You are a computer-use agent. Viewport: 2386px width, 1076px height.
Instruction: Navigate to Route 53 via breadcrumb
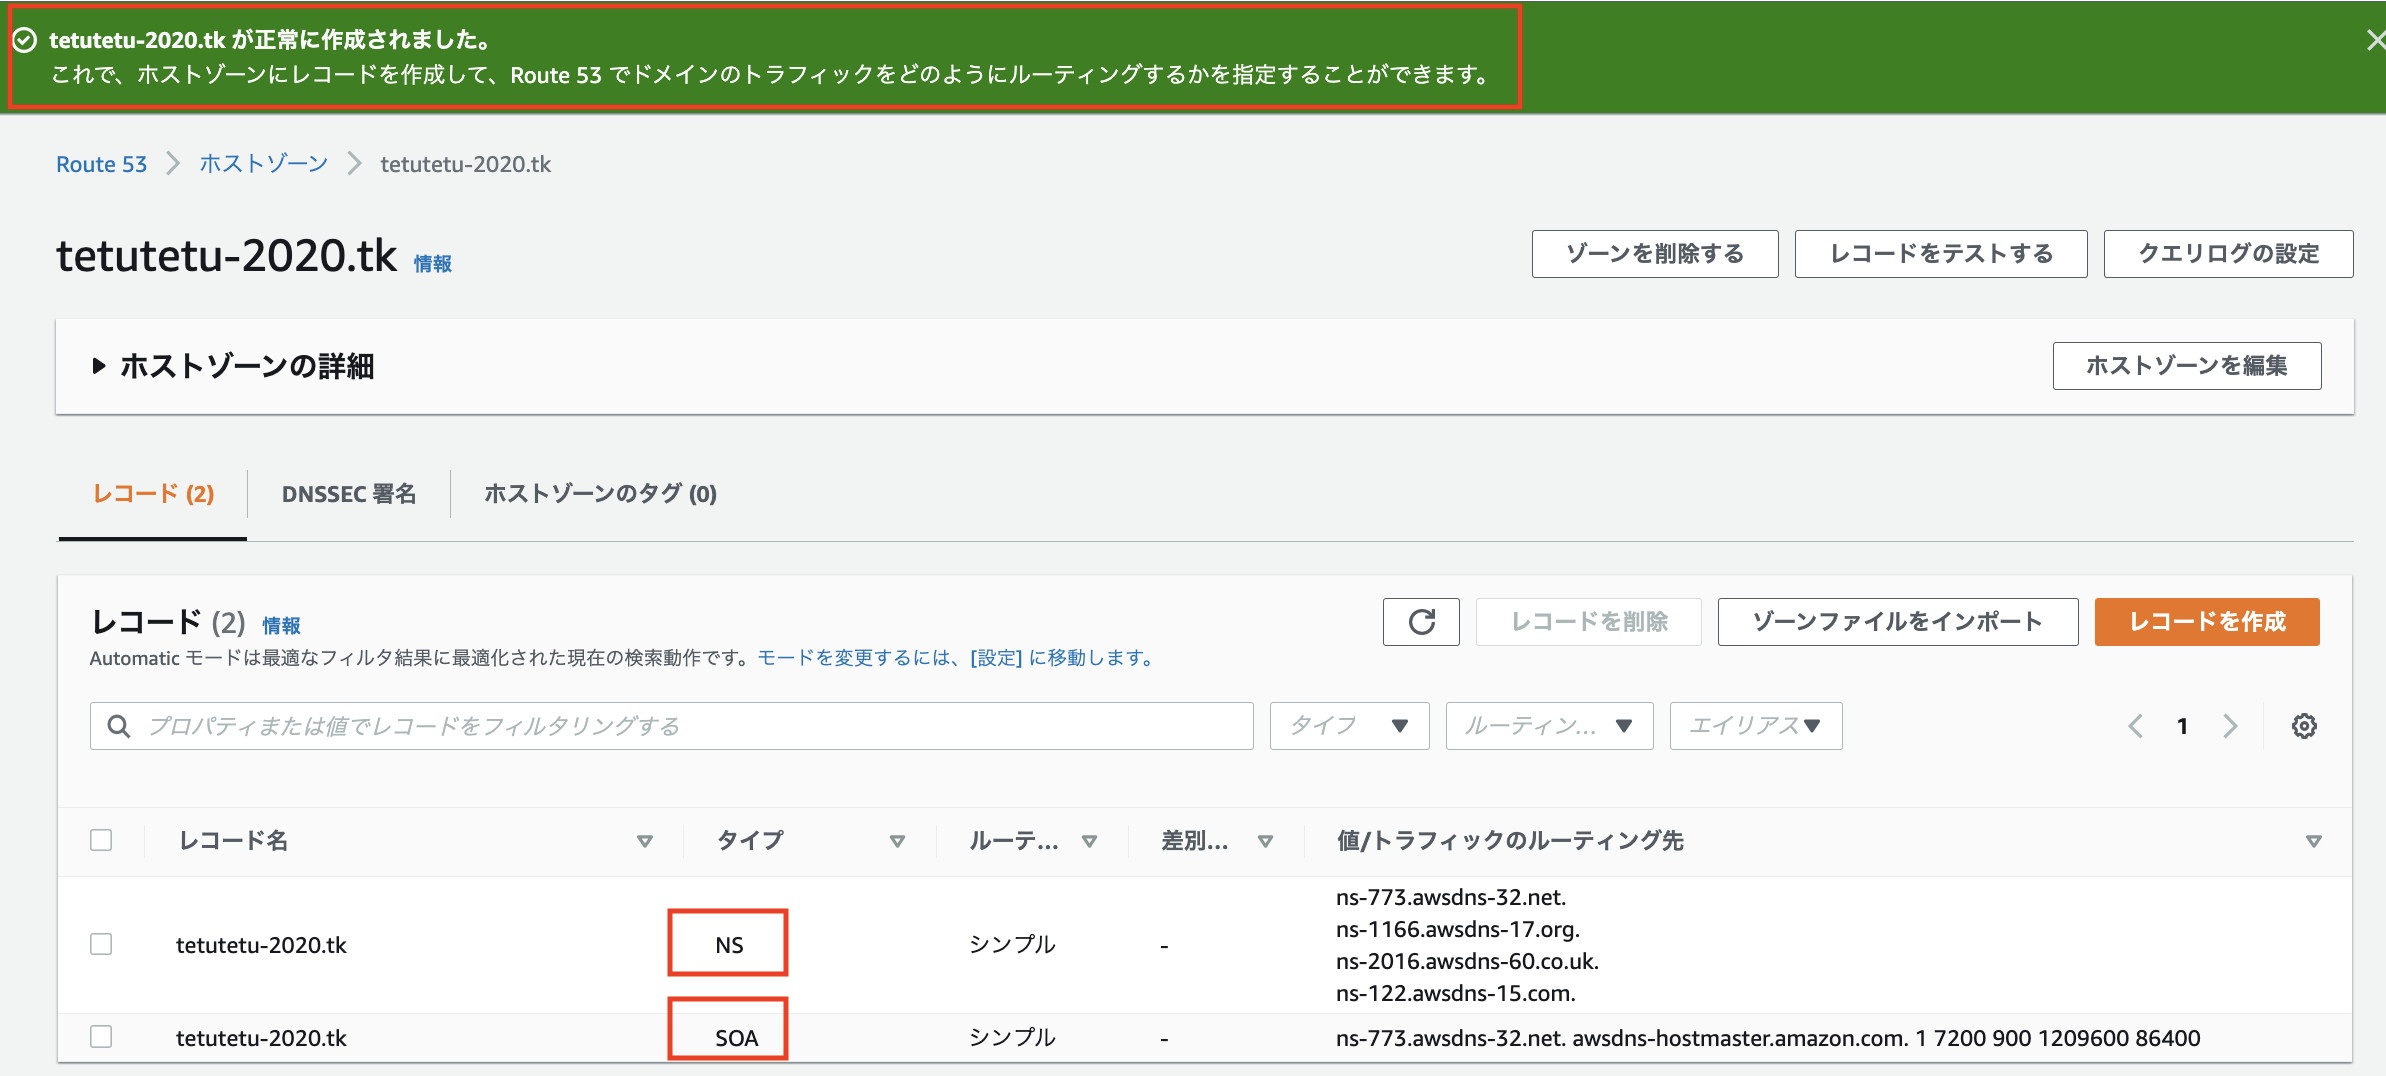click(x=101, y=163)
